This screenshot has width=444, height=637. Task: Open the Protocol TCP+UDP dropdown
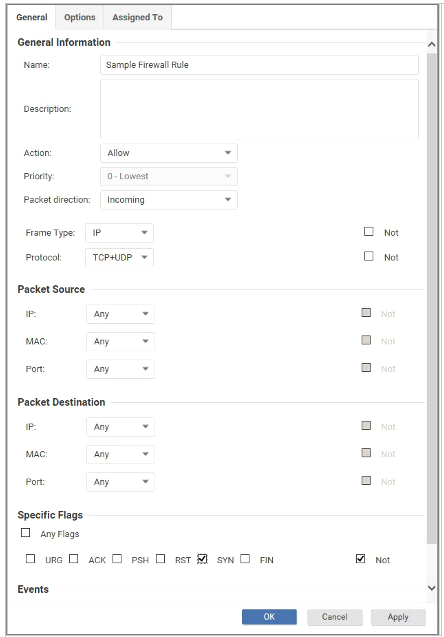point(119,258)
